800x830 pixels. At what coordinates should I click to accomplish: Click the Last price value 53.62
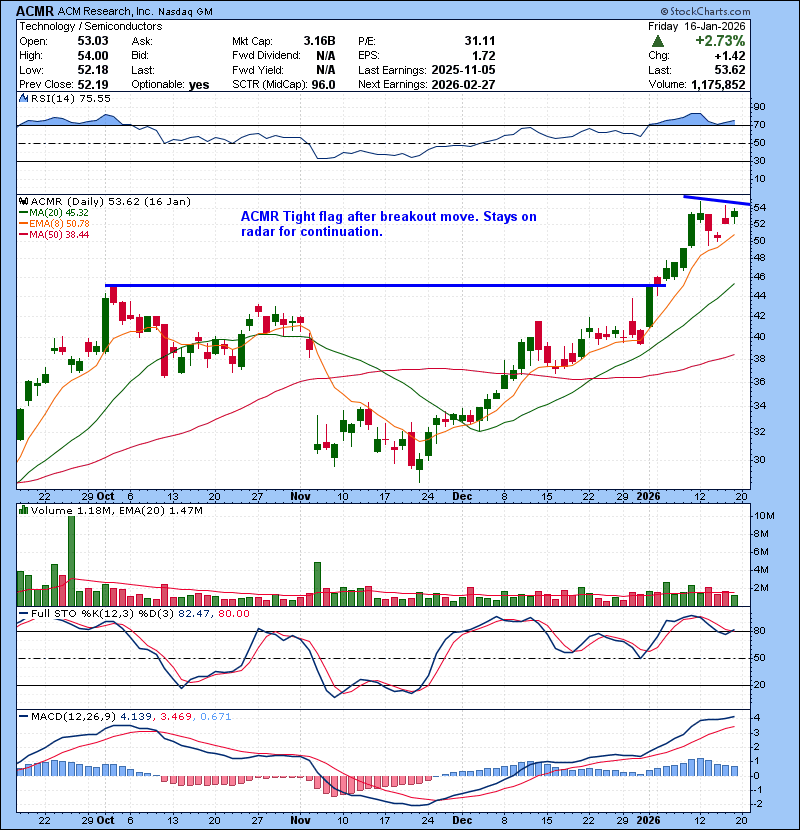coord(730,70)
